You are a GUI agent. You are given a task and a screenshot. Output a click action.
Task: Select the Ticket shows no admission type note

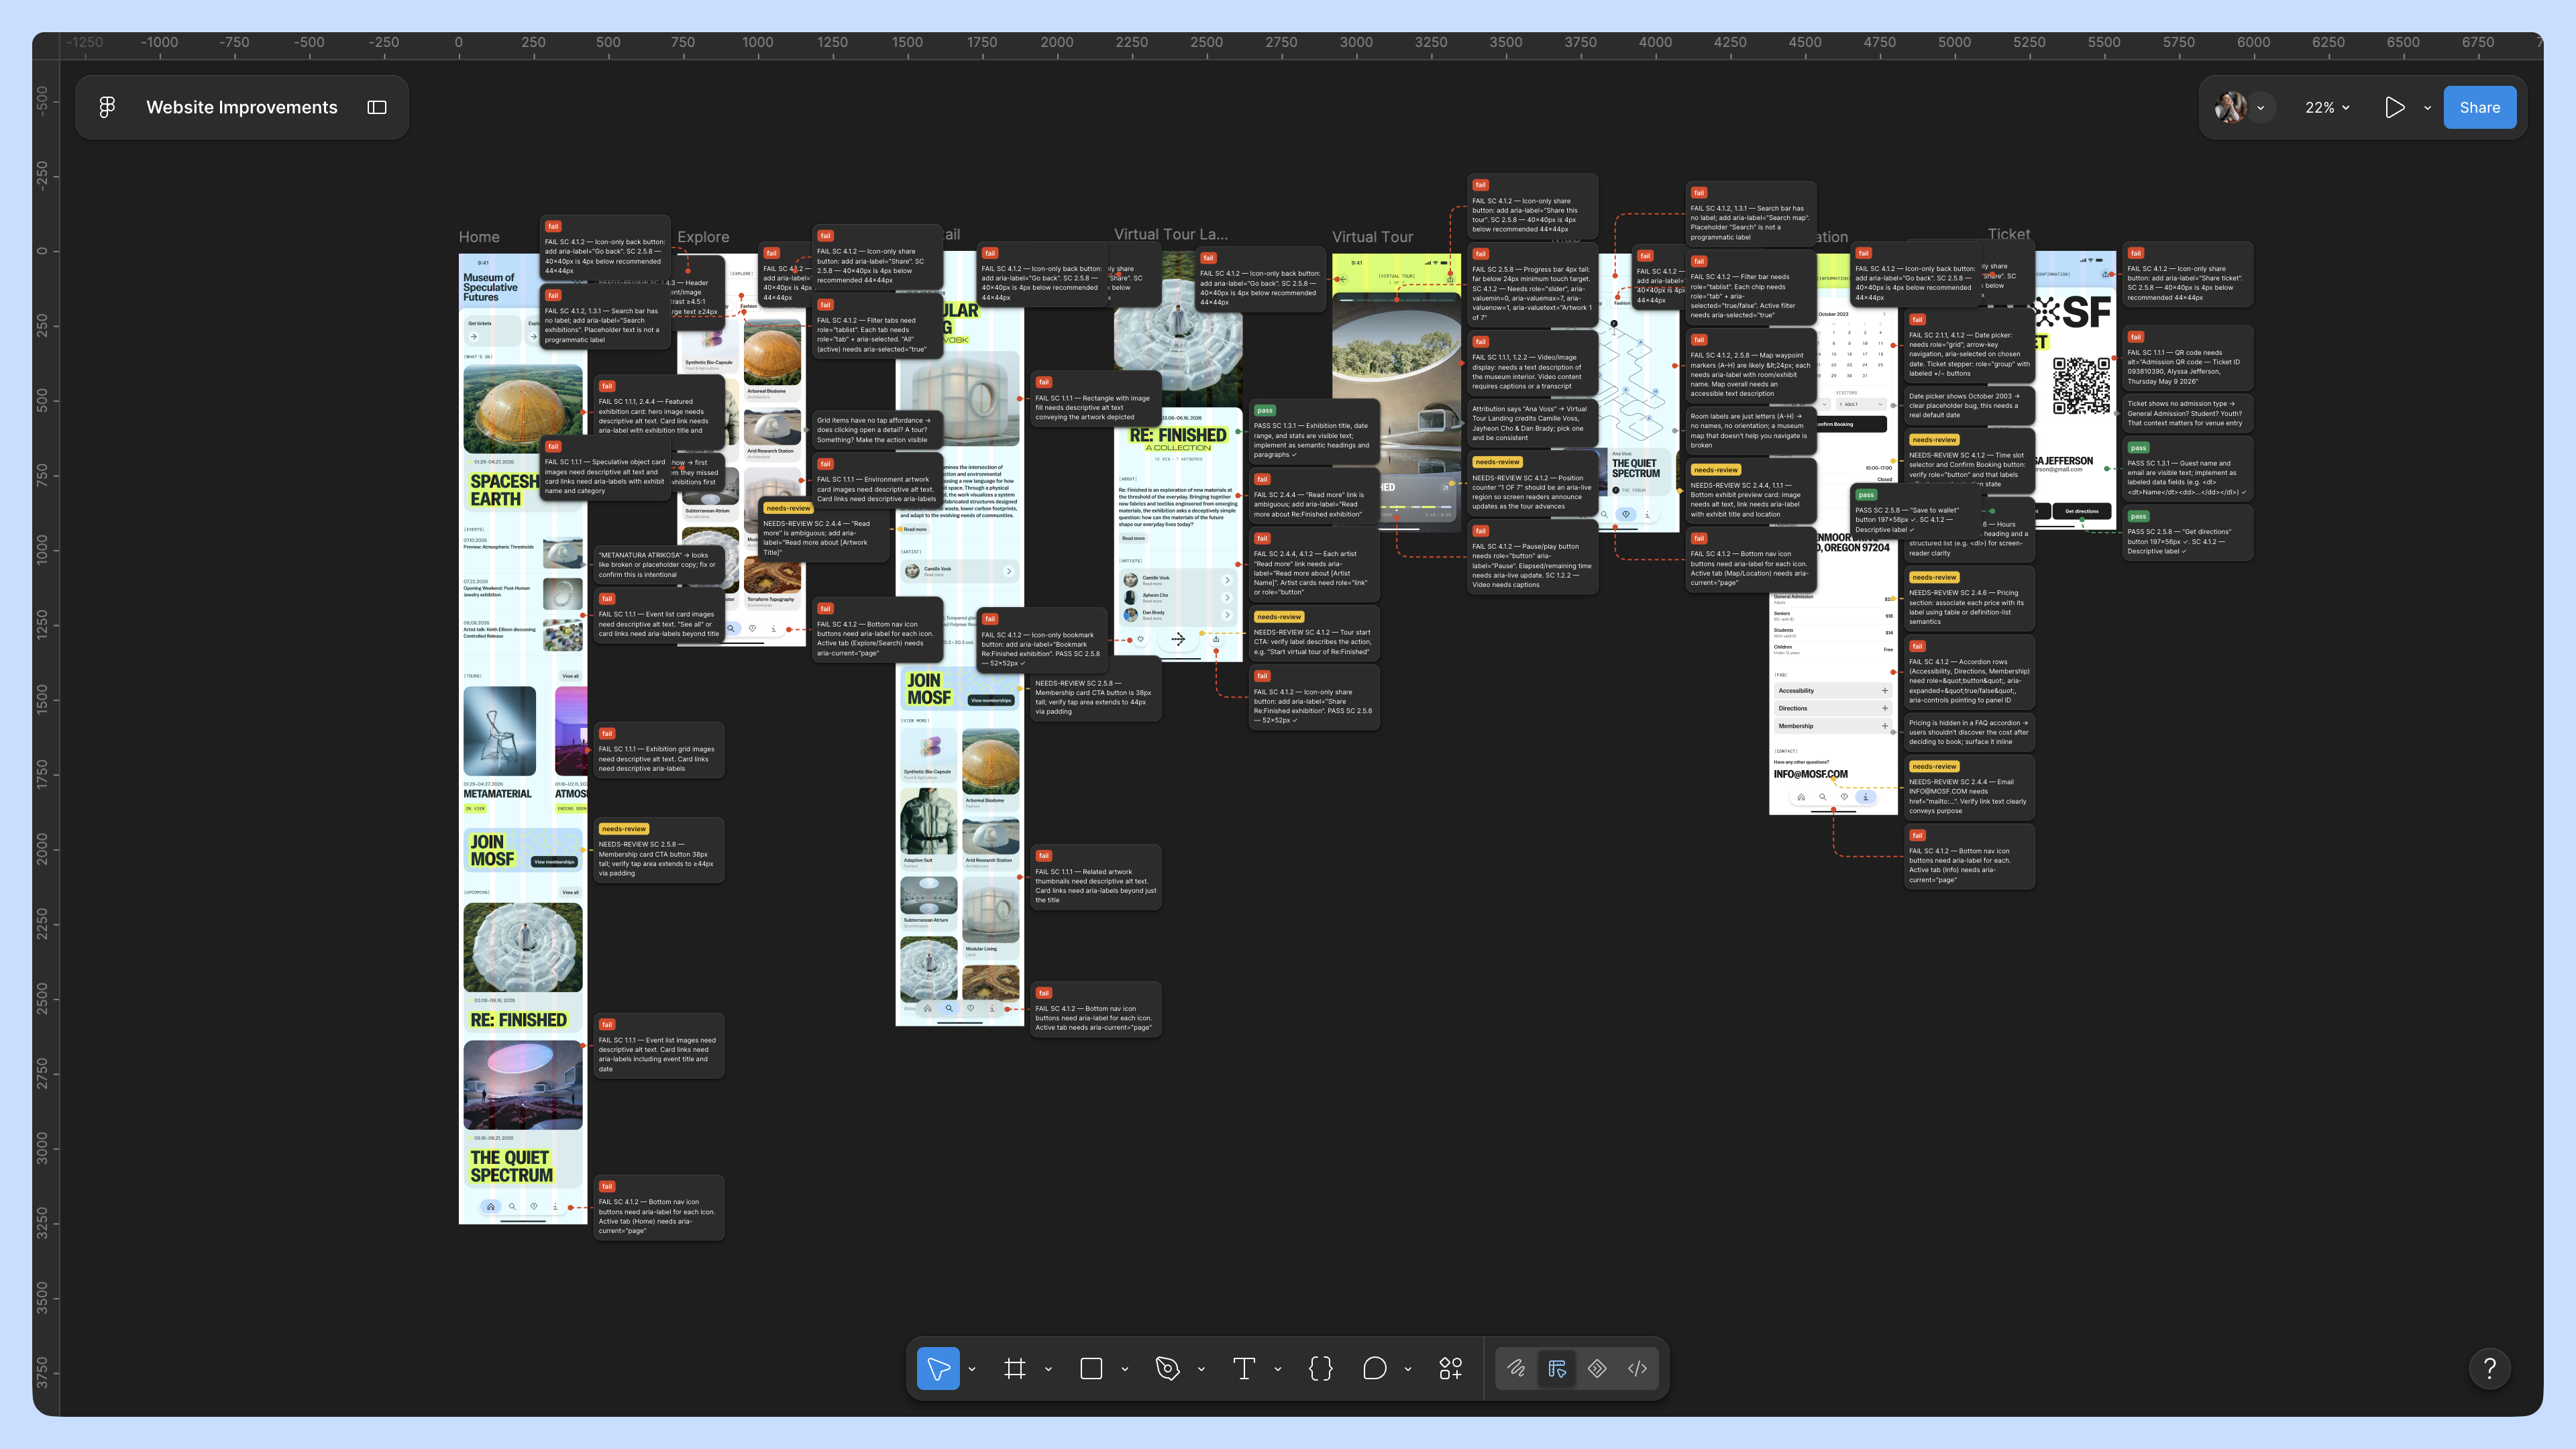2188,413
